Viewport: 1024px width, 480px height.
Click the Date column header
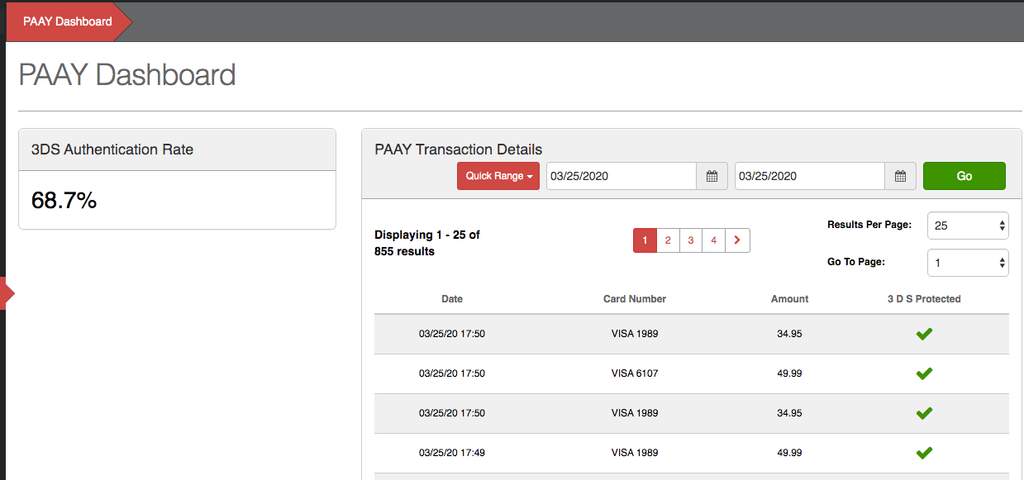tap(452, 299)
